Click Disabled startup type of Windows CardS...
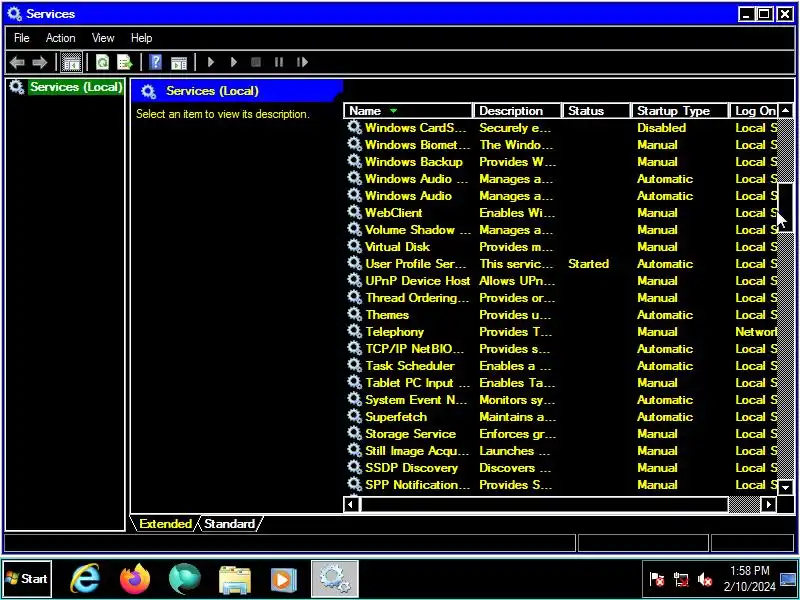The height and width of the screenshot is (600, 800). click(661, 128)
